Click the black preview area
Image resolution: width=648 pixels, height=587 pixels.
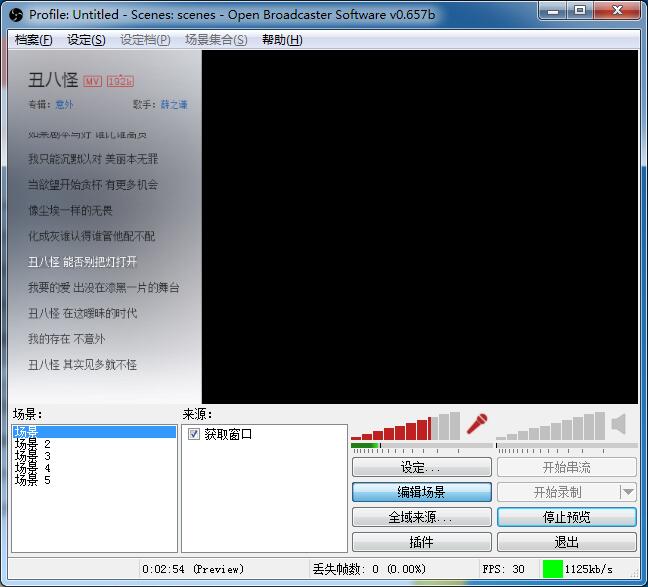(x=420, y=227)
